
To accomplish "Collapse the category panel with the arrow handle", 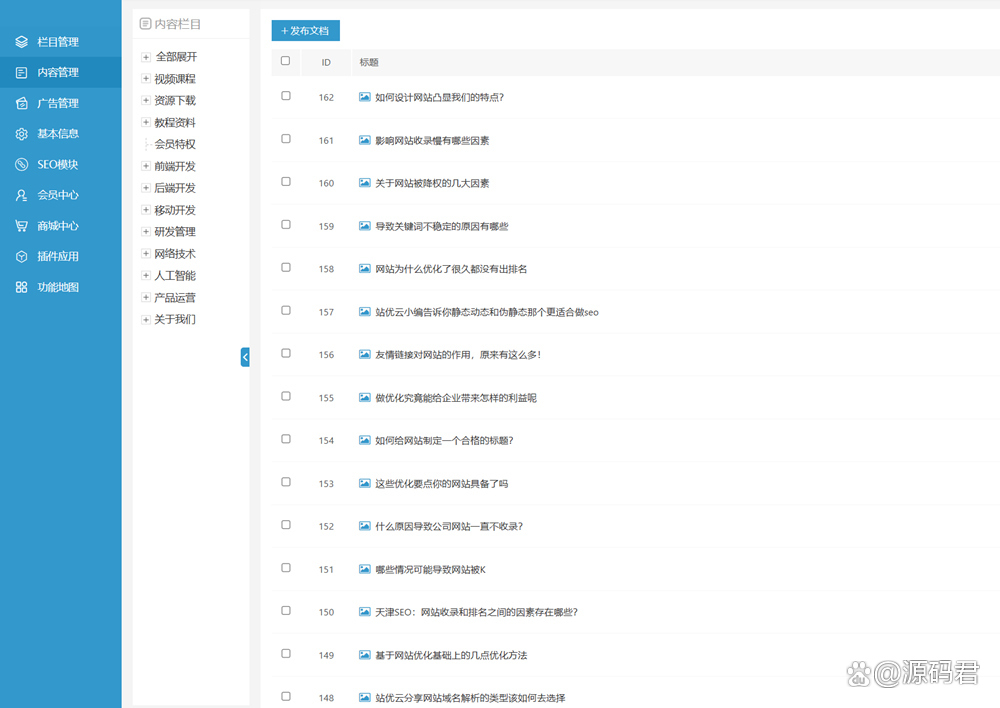I will click(x=245, y=357).
